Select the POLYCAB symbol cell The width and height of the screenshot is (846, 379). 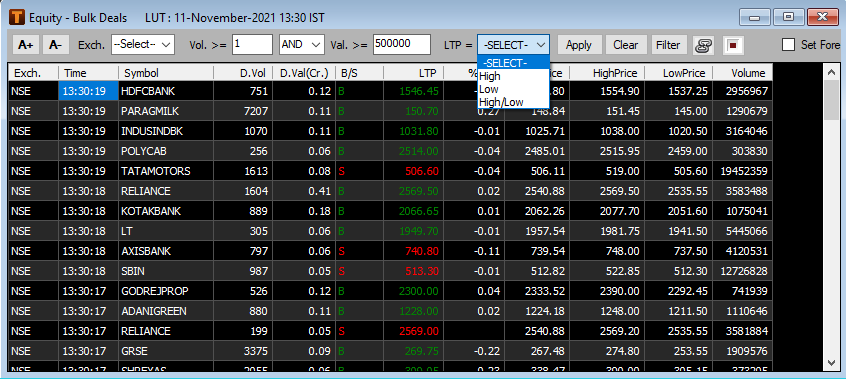pyautogui.click(x=166, y=151)
